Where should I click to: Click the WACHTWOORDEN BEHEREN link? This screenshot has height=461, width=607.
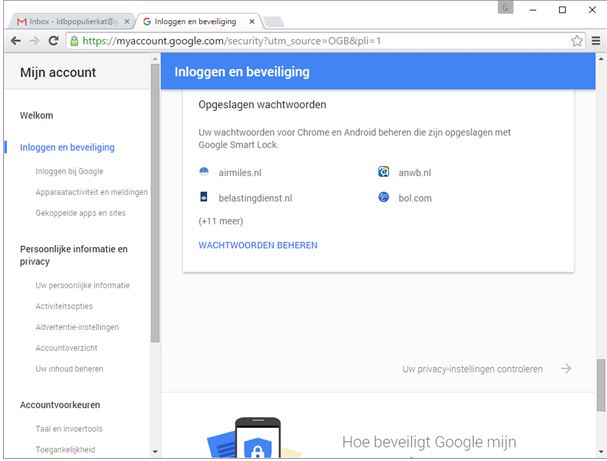(x=258, y=245)
